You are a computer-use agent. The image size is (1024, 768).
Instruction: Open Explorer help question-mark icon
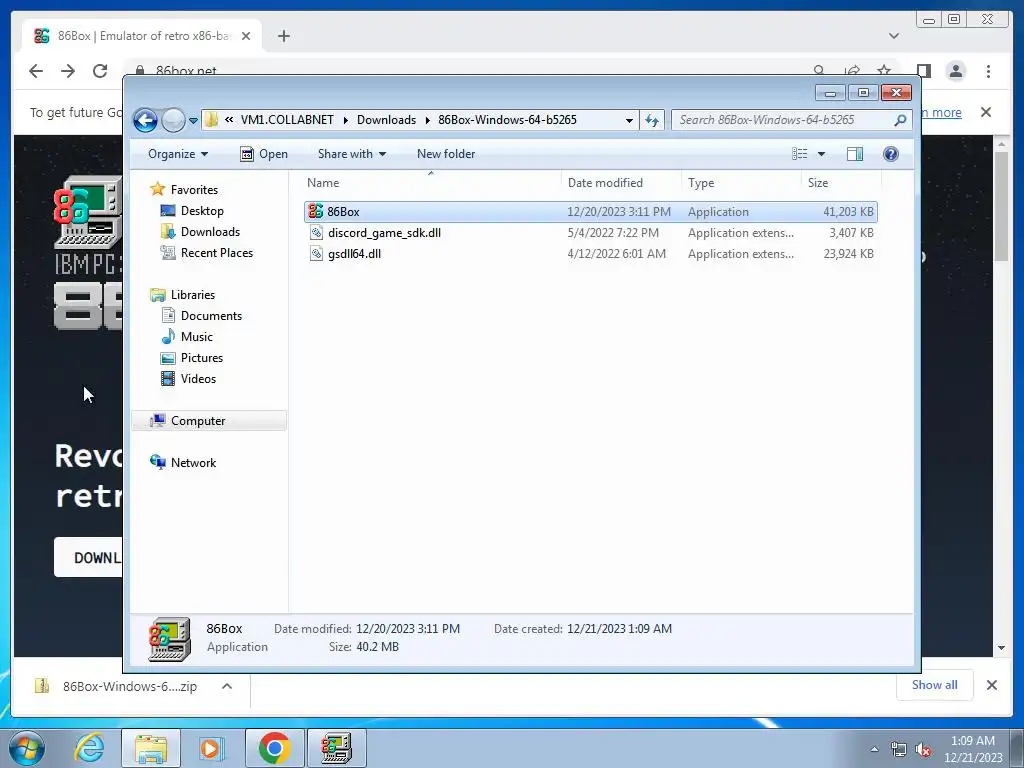pyautogui.click(x=890, y=153)
